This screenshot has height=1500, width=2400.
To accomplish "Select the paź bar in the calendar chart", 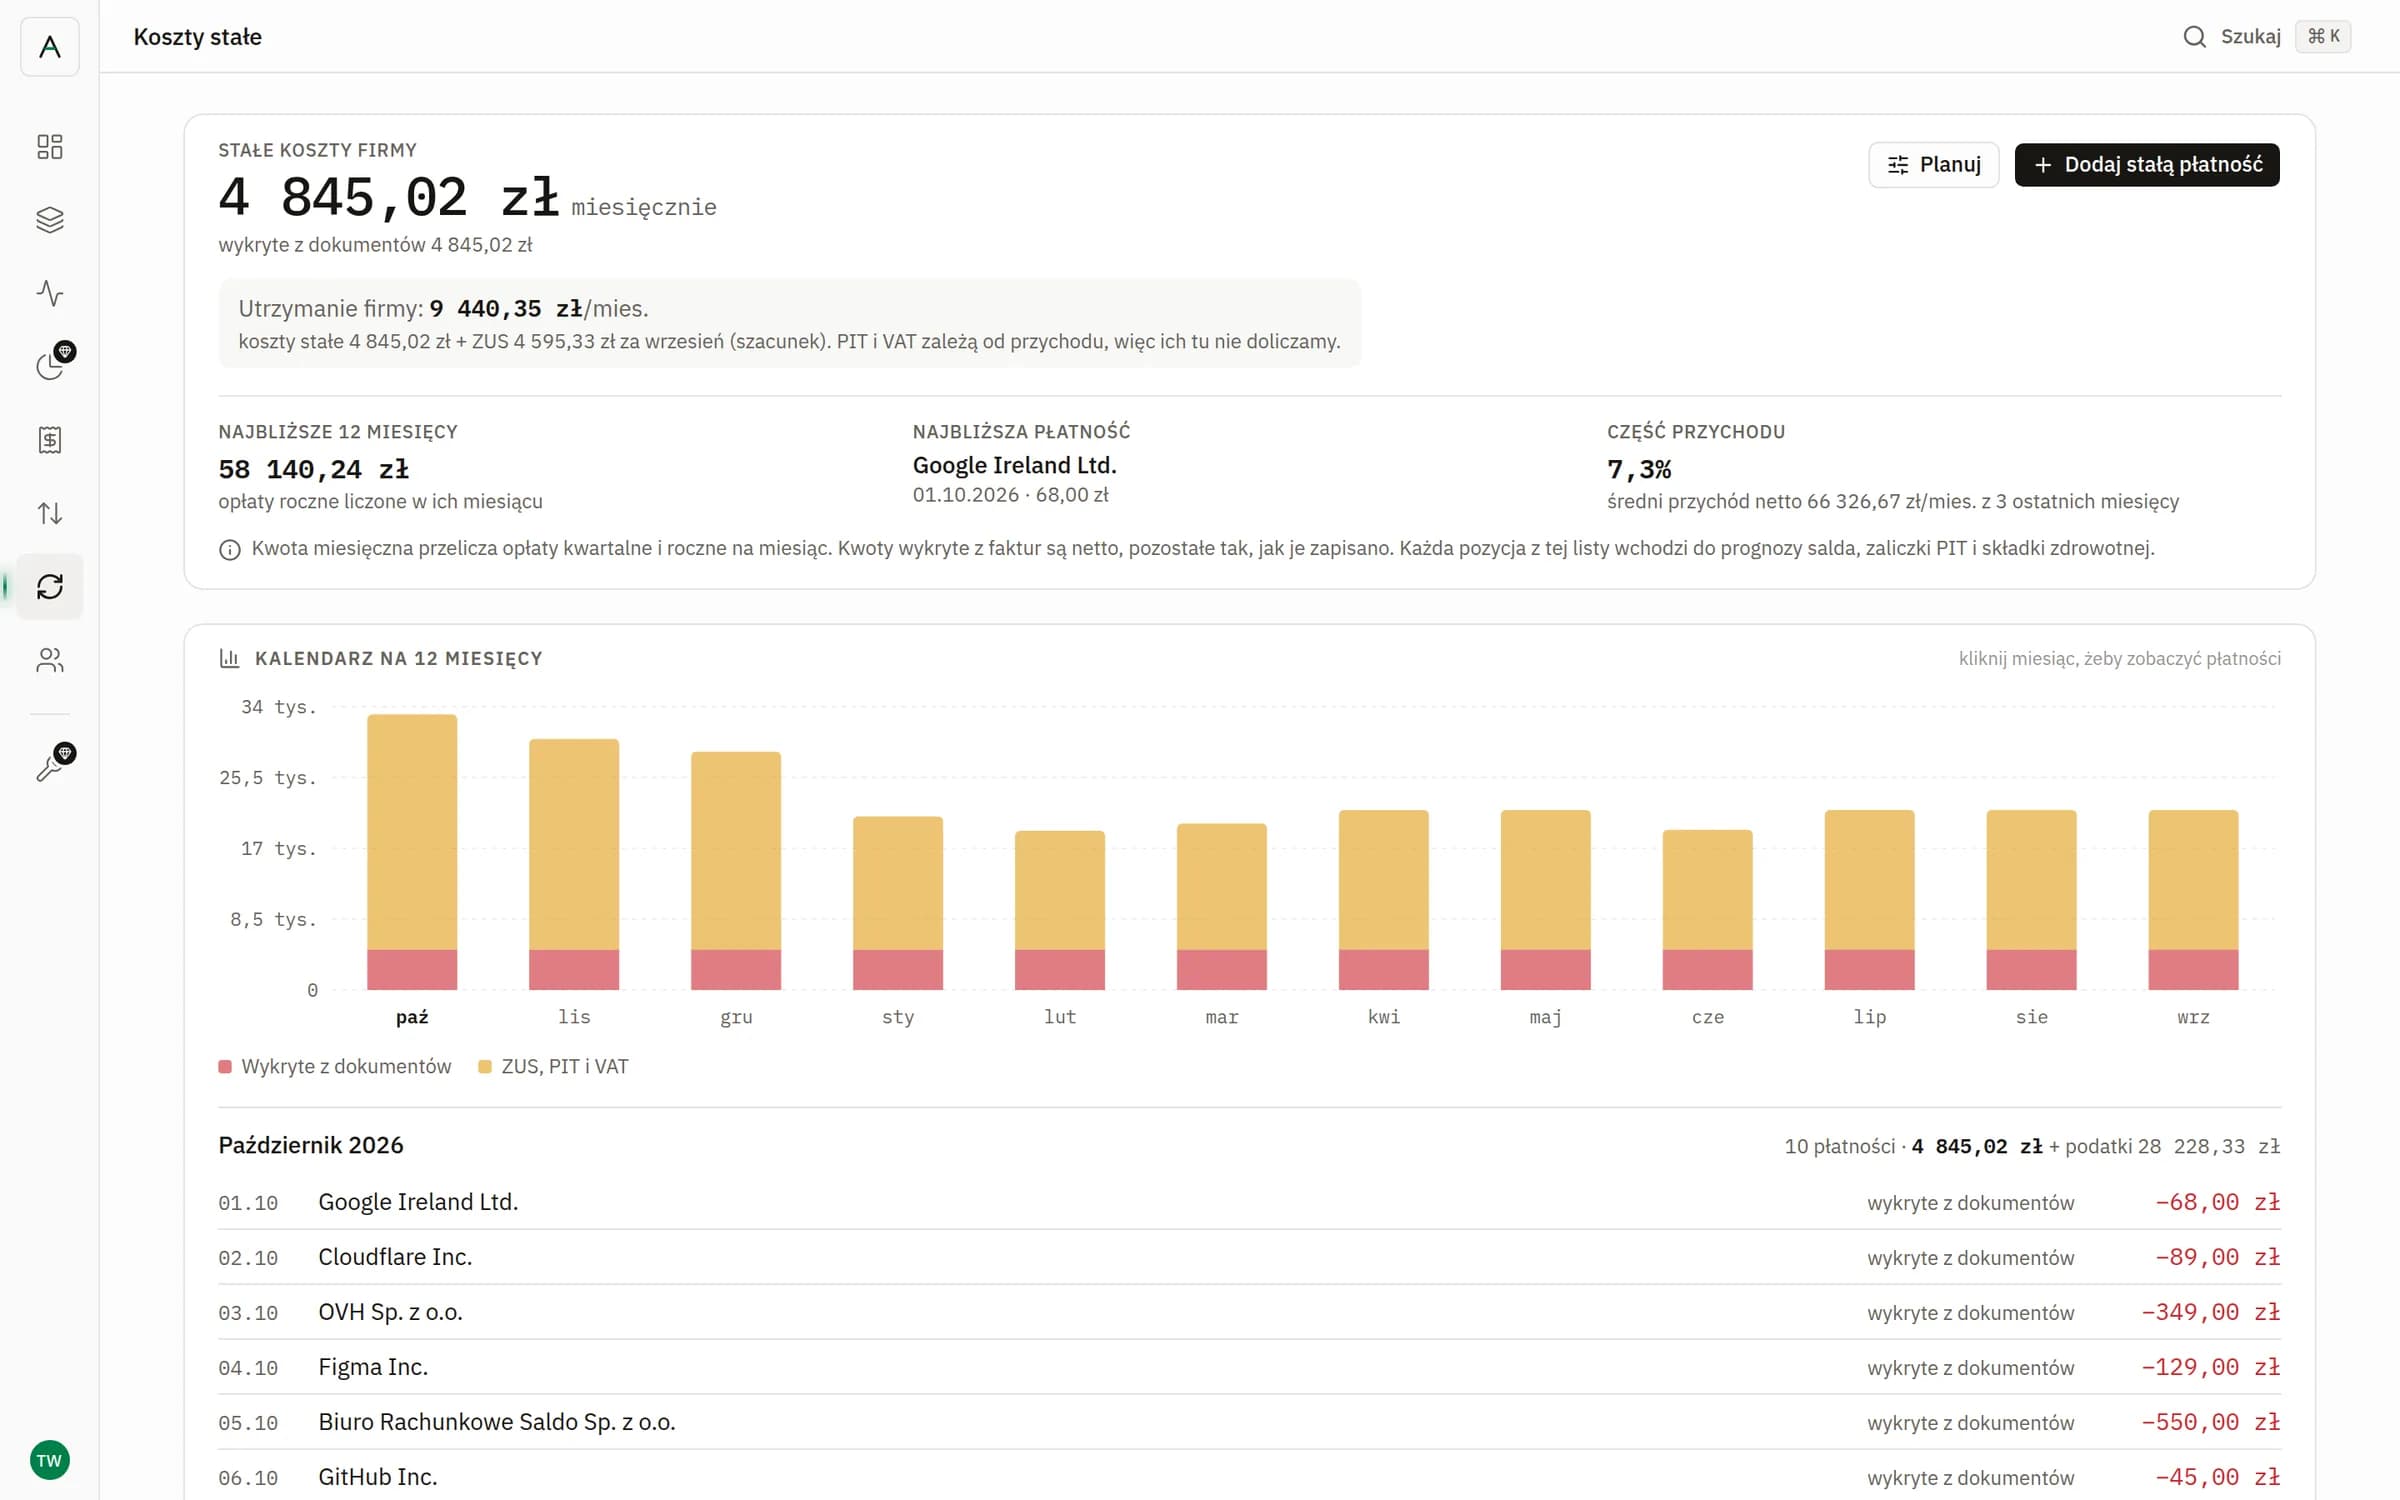I will pyautogui.click(x=412, y=852).
